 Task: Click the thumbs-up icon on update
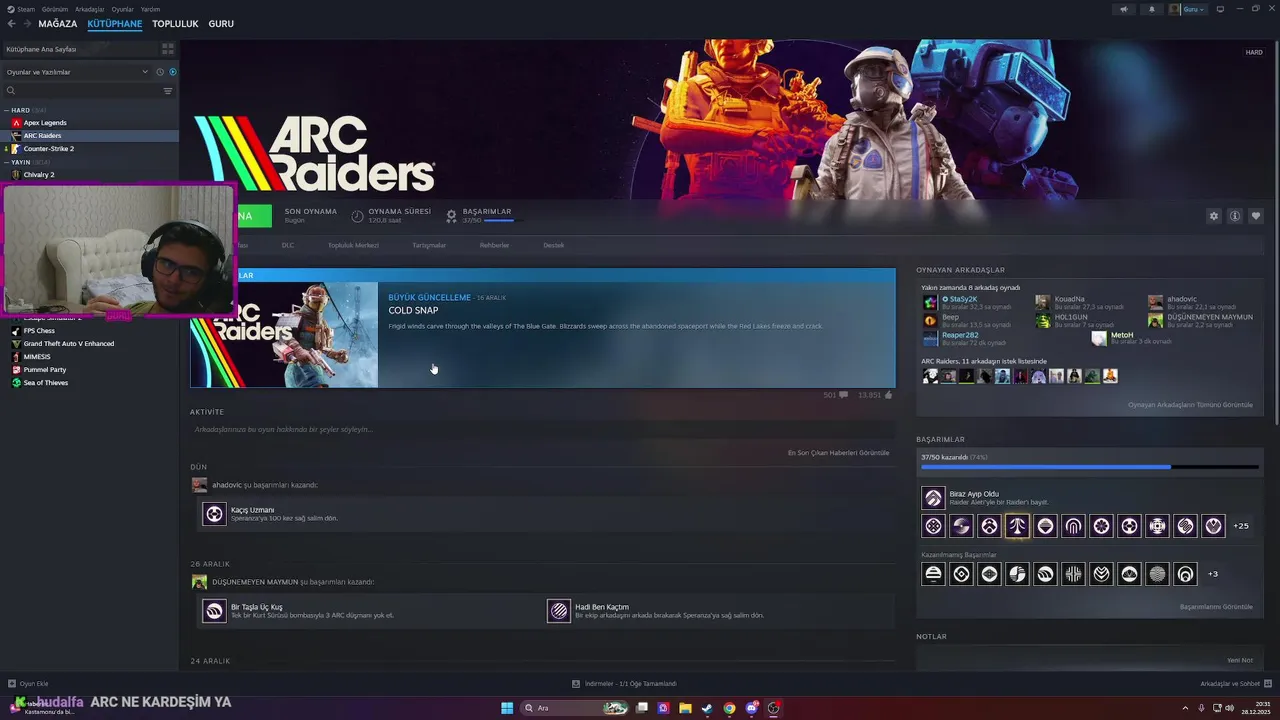point(888,395)
